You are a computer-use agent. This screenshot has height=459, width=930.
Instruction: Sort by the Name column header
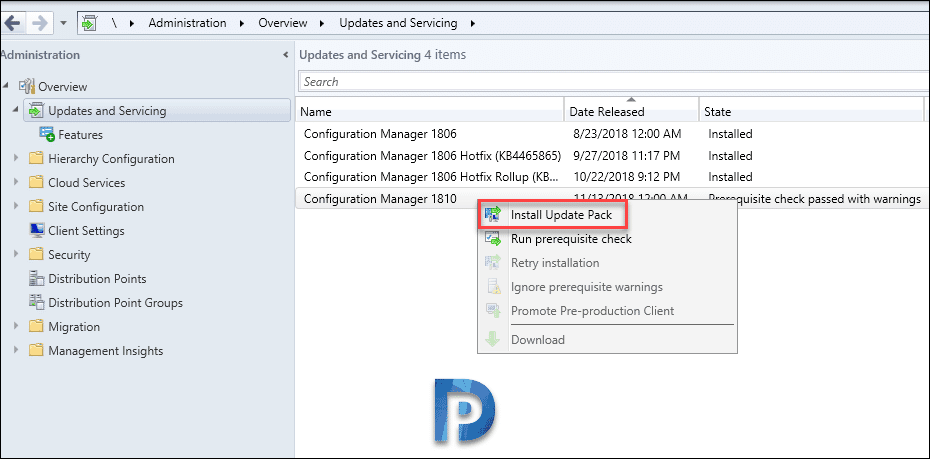(x=431, y=111)
